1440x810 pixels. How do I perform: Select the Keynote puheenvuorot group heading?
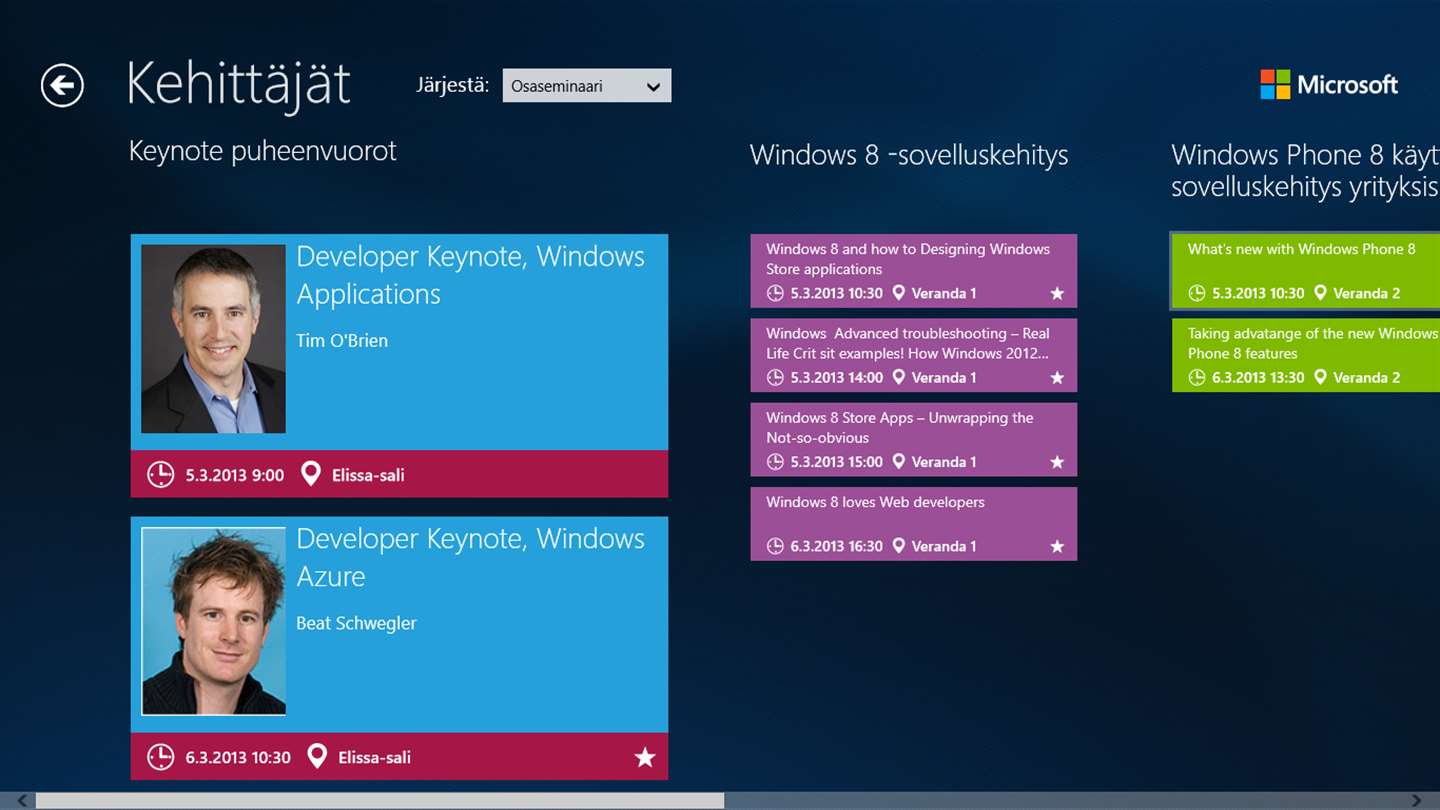pos(263,151)
